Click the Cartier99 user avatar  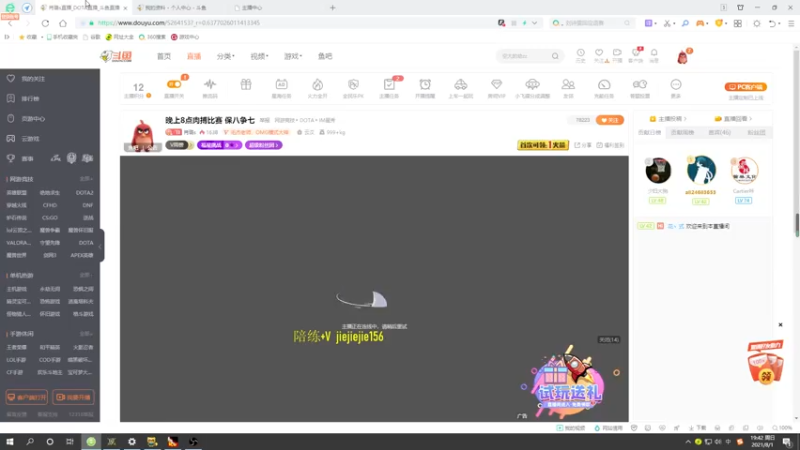coord(744,170)
